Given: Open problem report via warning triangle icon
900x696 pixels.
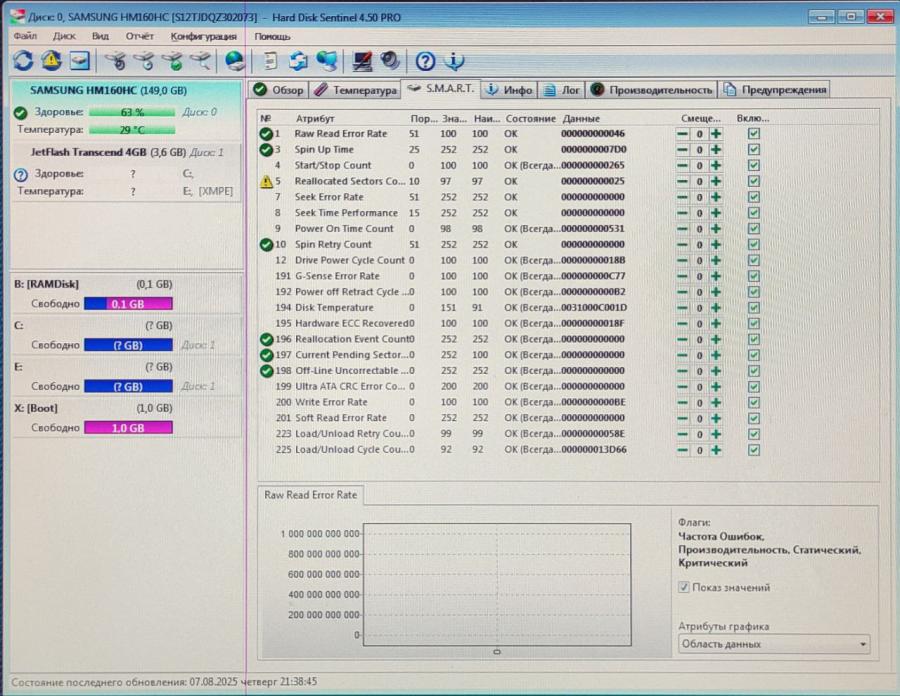Looking at the screenshot, I should click(51, 61).
